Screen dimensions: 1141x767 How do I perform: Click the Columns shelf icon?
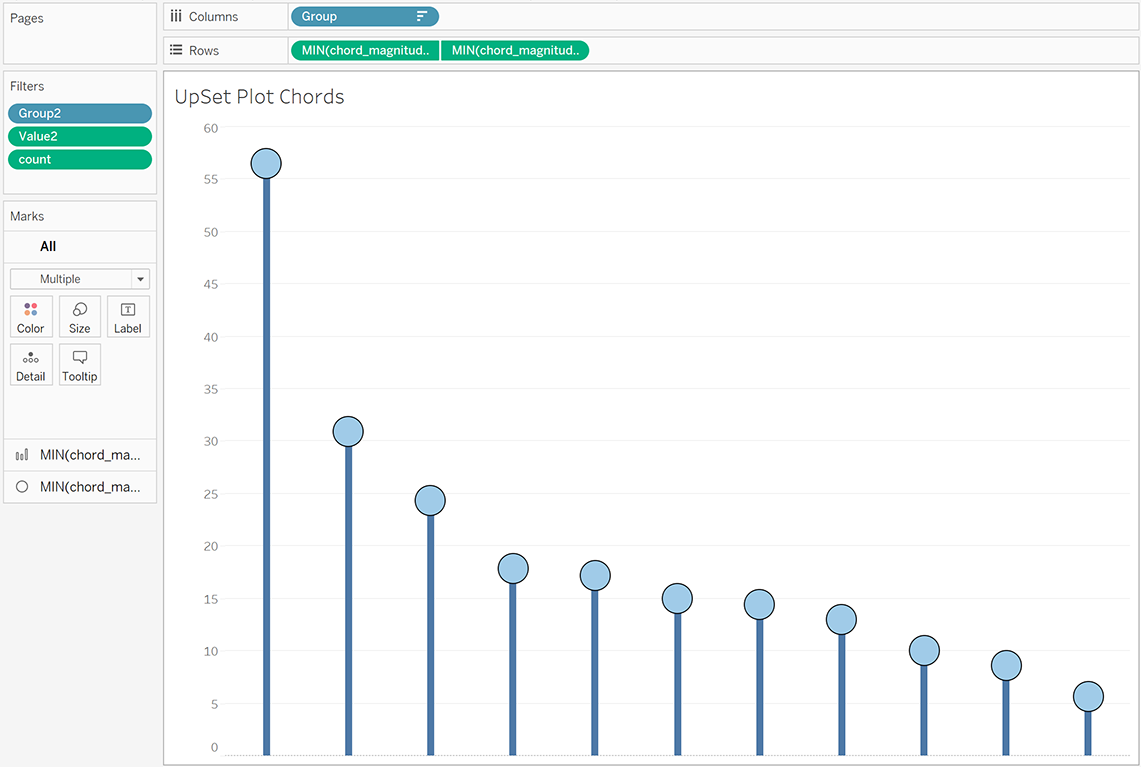(176, 17)
